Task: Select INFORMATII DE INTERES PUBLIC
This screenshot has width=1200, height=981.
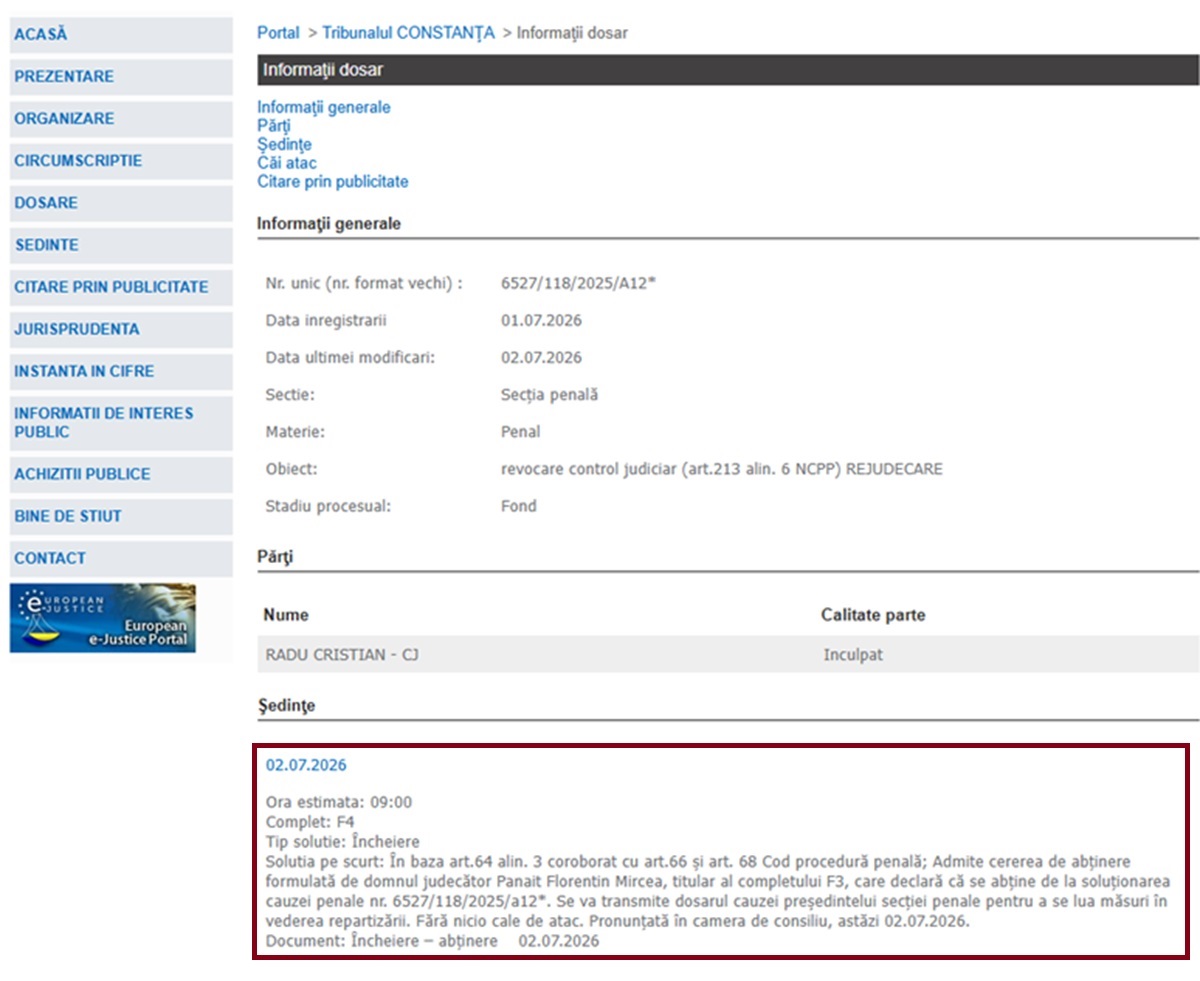Action: pyautogui.click(x=121, y=422)
